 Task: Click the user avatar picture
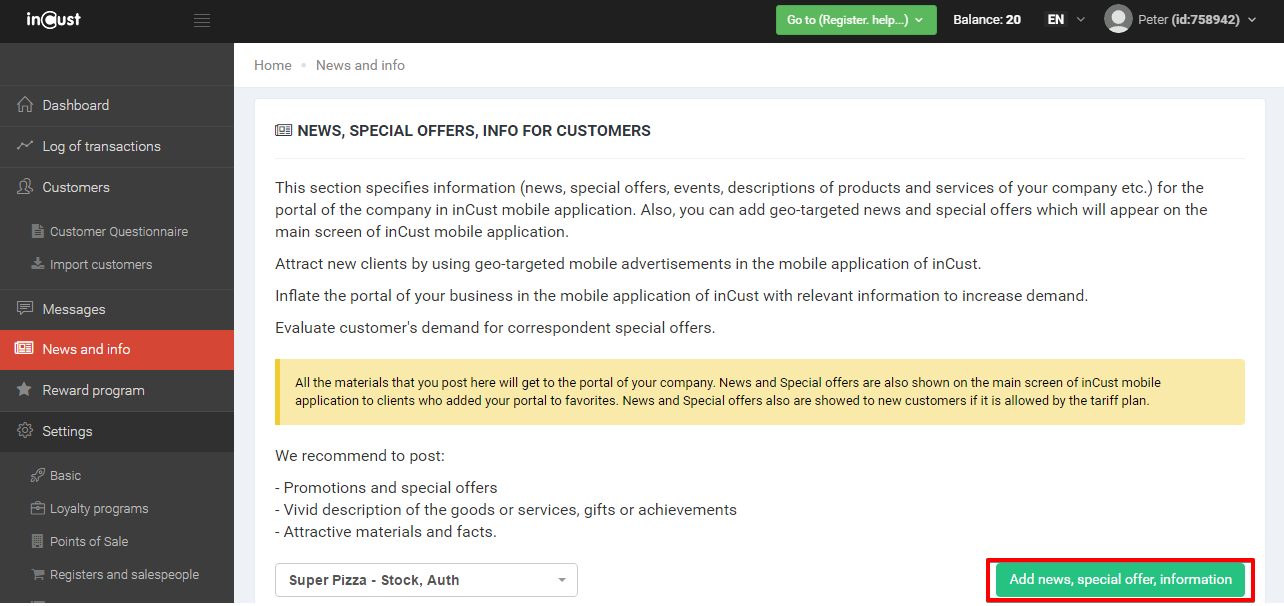pos(1118,19)
